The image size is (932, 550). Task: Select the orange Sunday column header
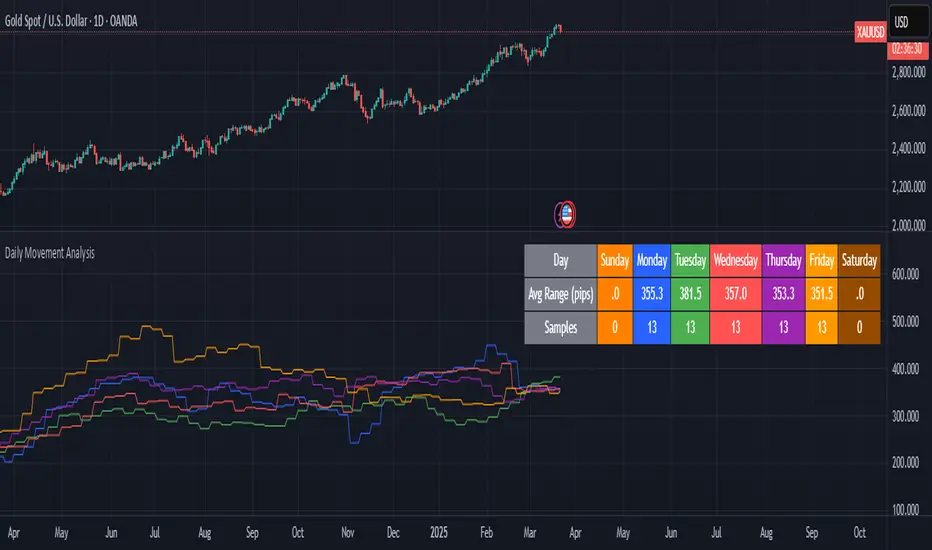click(x=615, y=260)
